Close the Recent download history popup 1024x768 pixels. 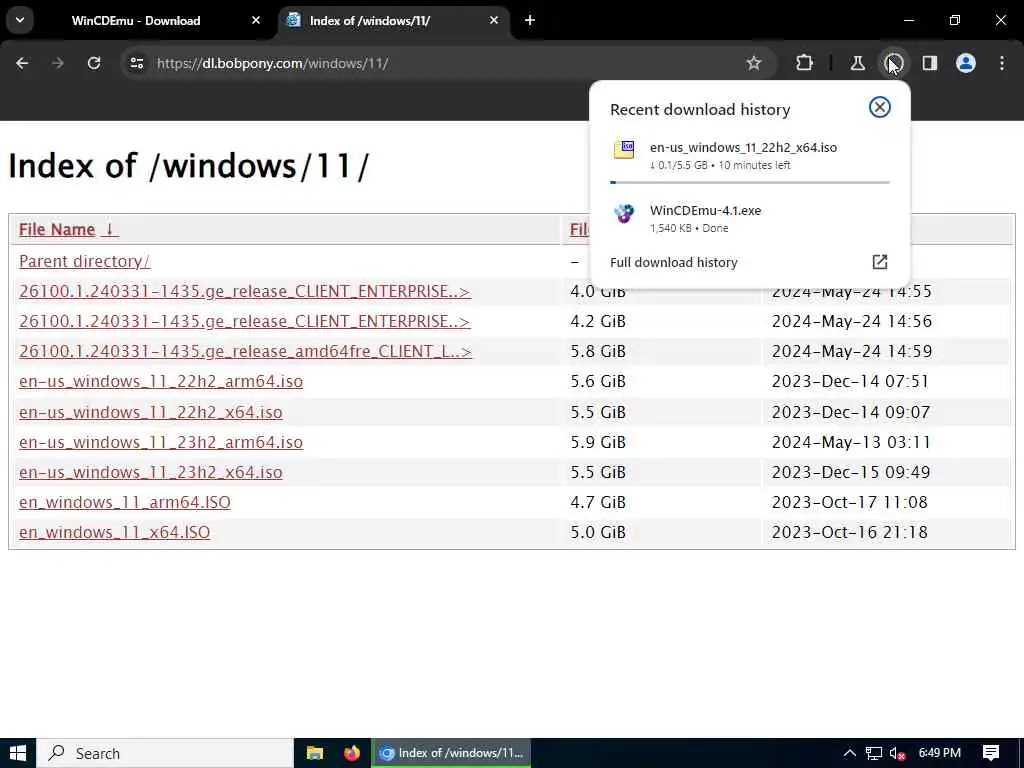880,107
